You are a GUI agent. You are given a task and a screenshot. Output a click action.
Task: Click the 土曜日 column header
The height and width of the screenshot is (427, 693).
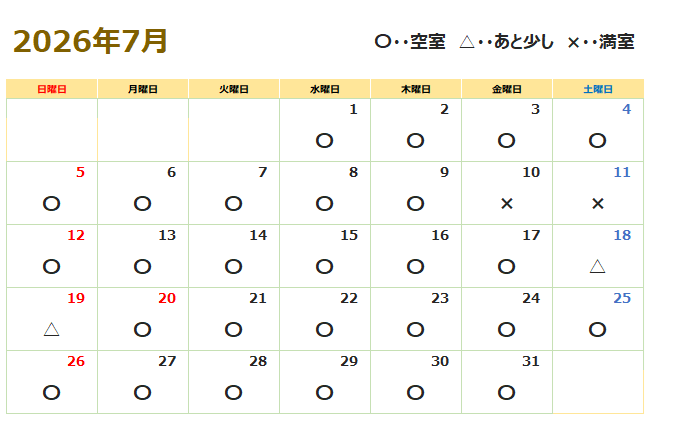[x=597, y=89]
